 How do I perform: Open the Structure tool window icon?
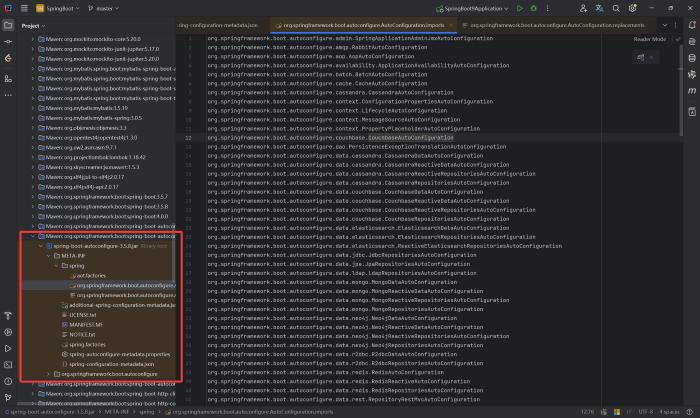tap(8, 79)
